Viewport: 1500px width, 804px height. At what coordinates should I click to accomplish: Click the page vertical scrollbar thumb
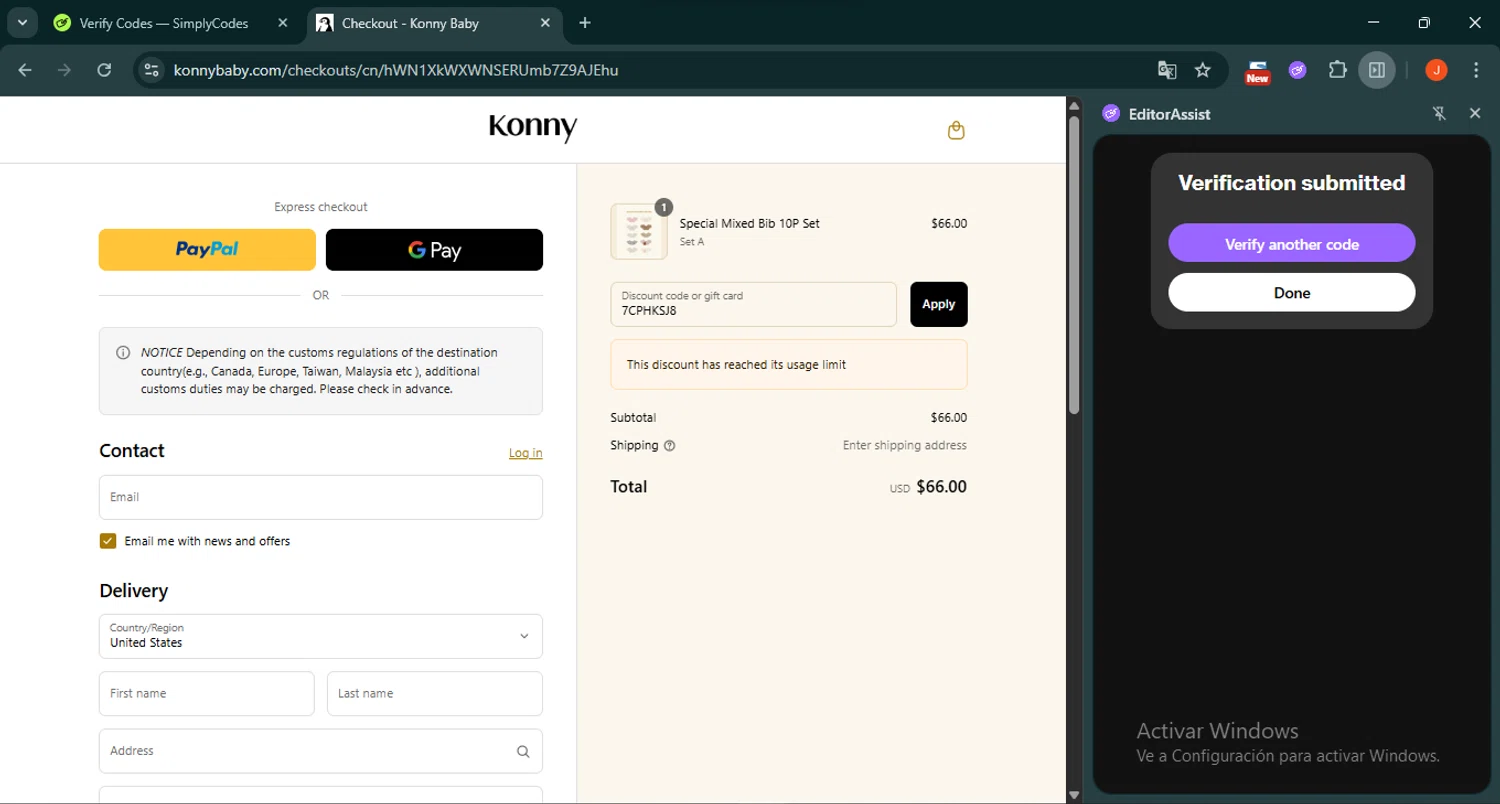point(1074,265)
